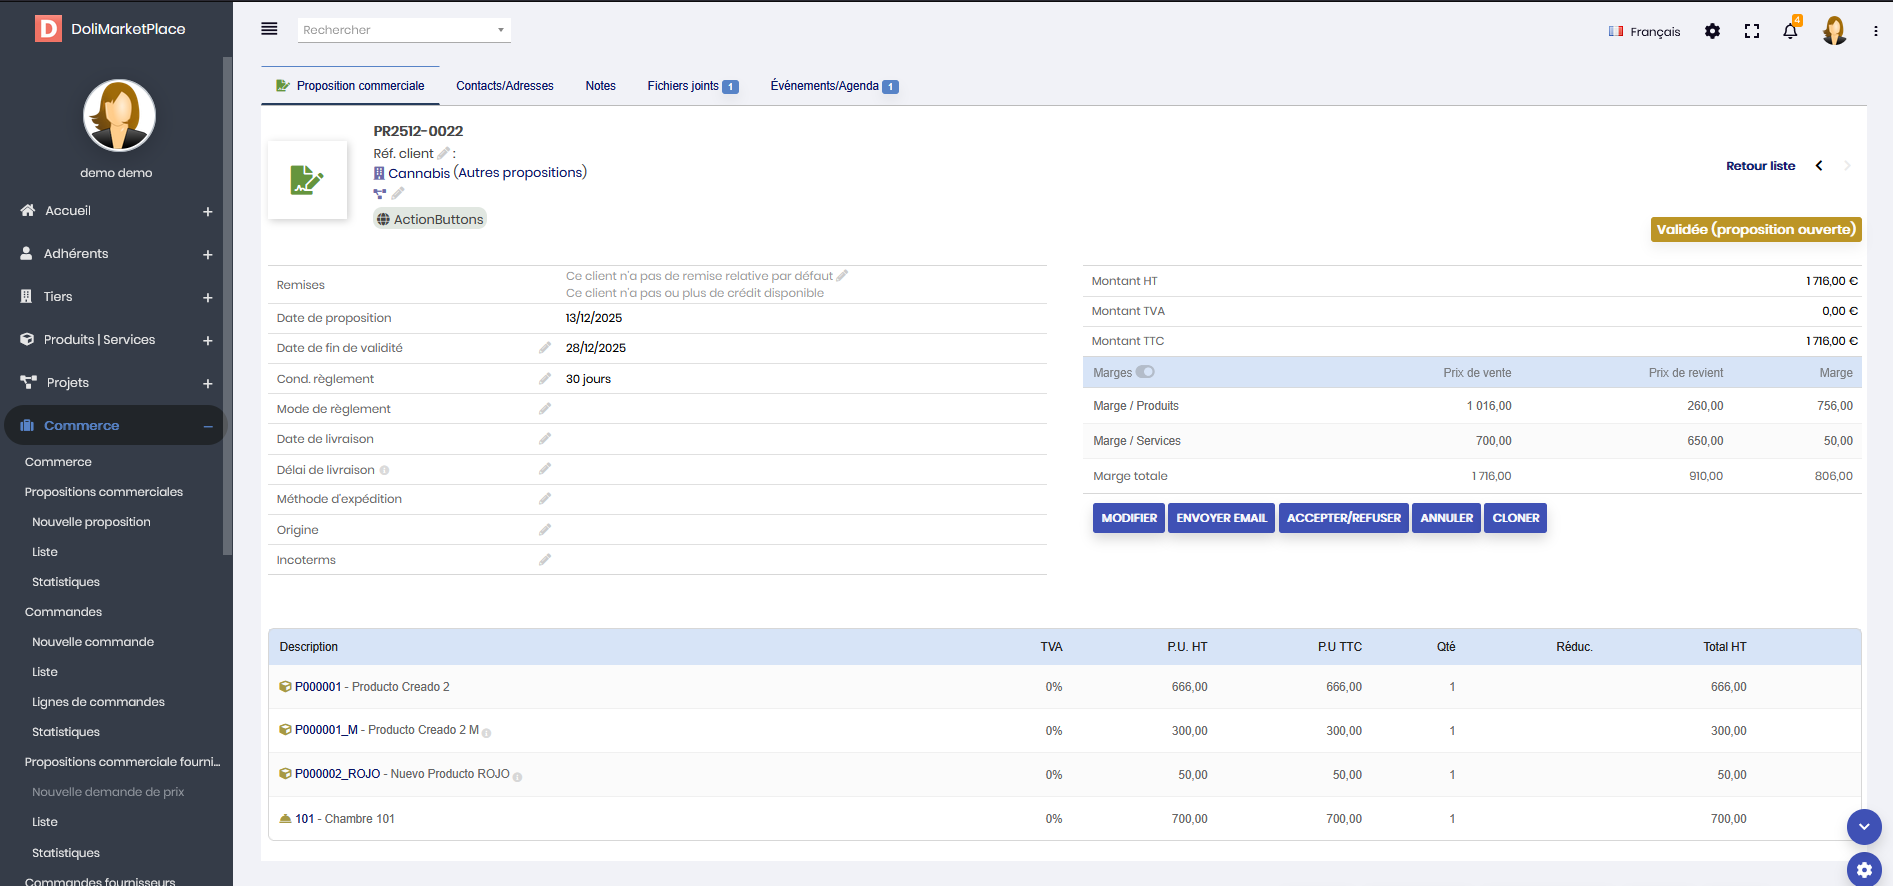The width and height of the screenshot is (1893, 886).
Task: Expand Produits | Services menu
Action: click(207, 340)
